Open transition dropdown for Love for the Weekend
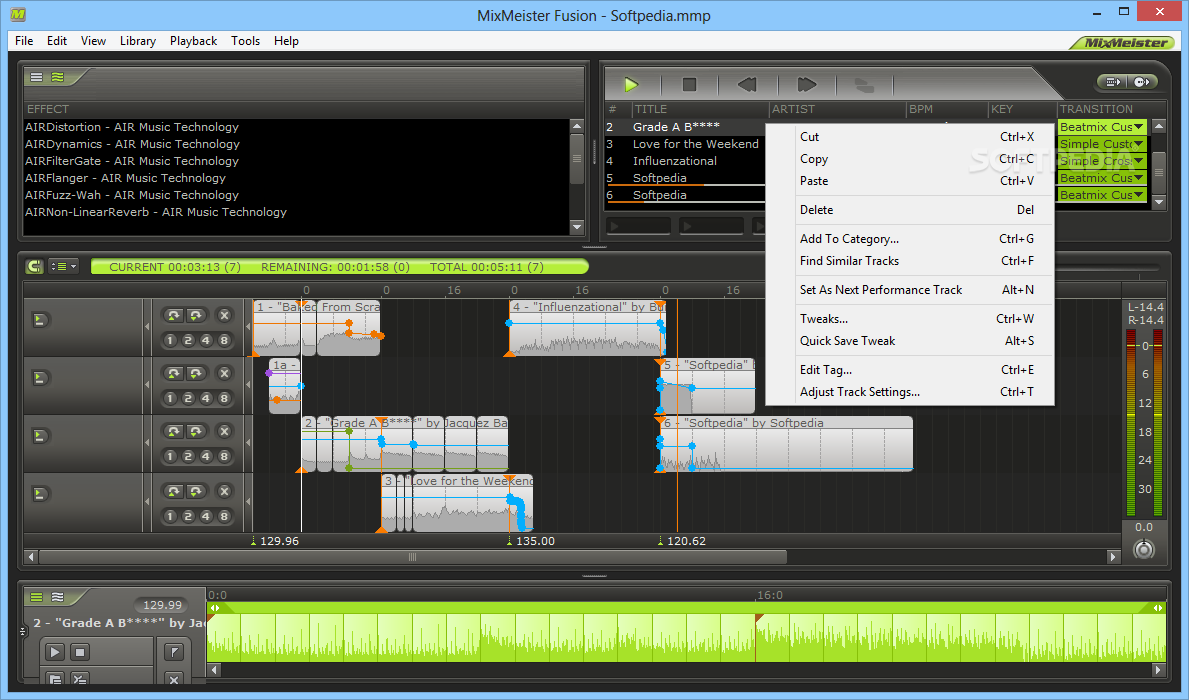 (x=1138, y=143)
